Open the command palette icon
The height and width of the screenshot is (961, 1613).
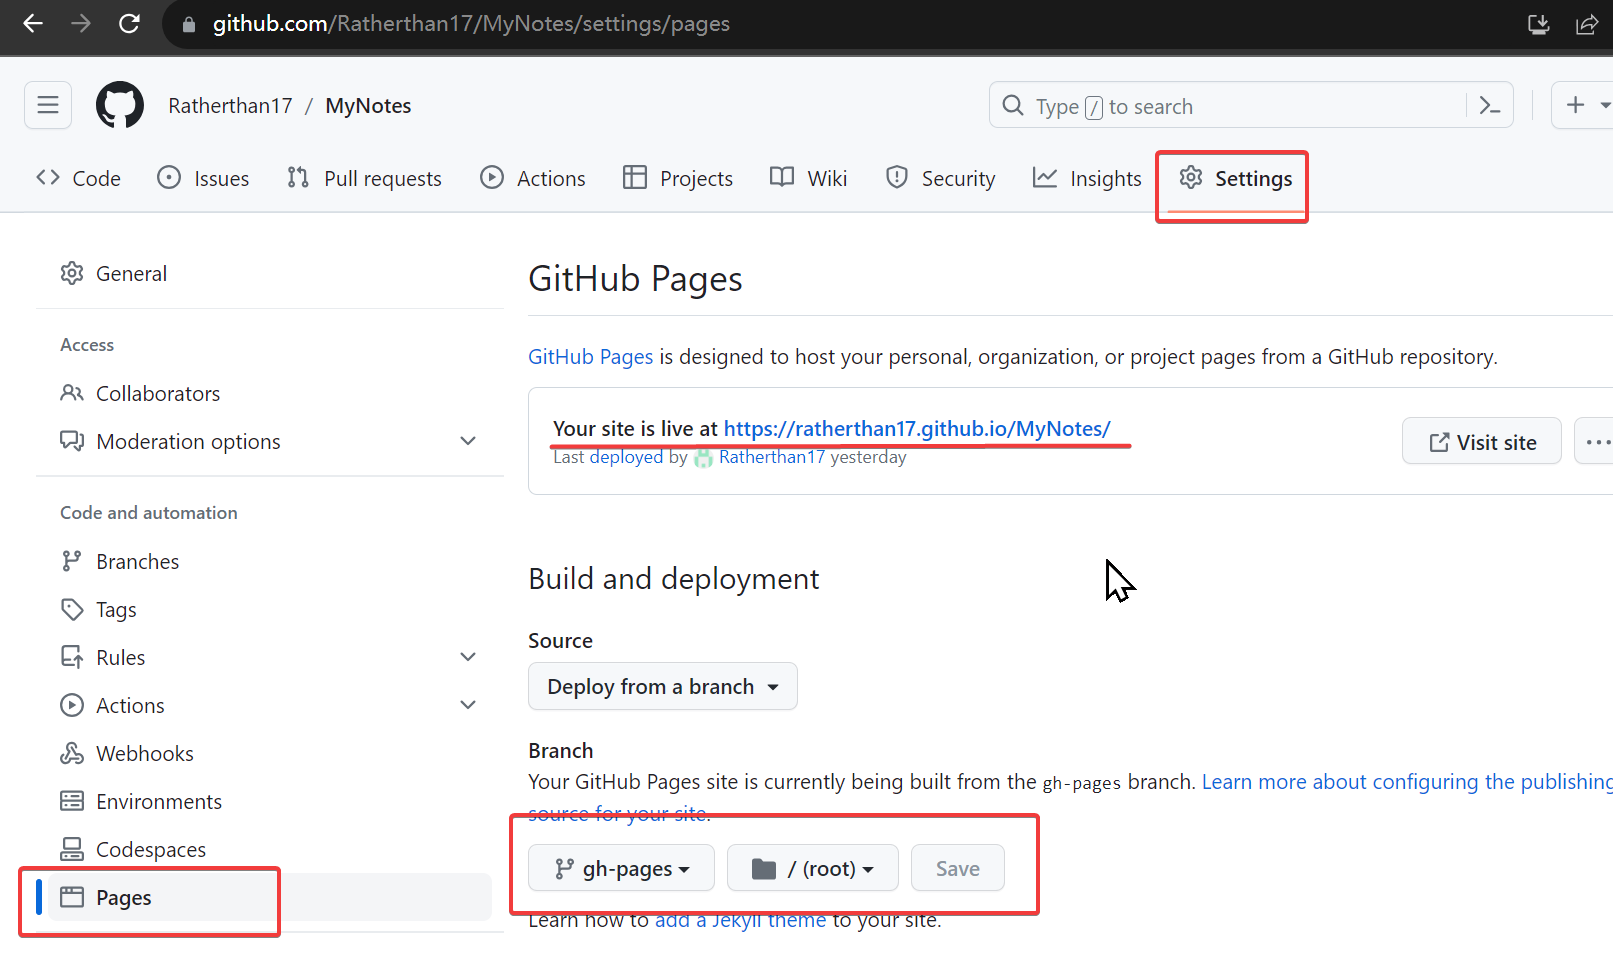pyautogui.click(x=1490, y=105)
